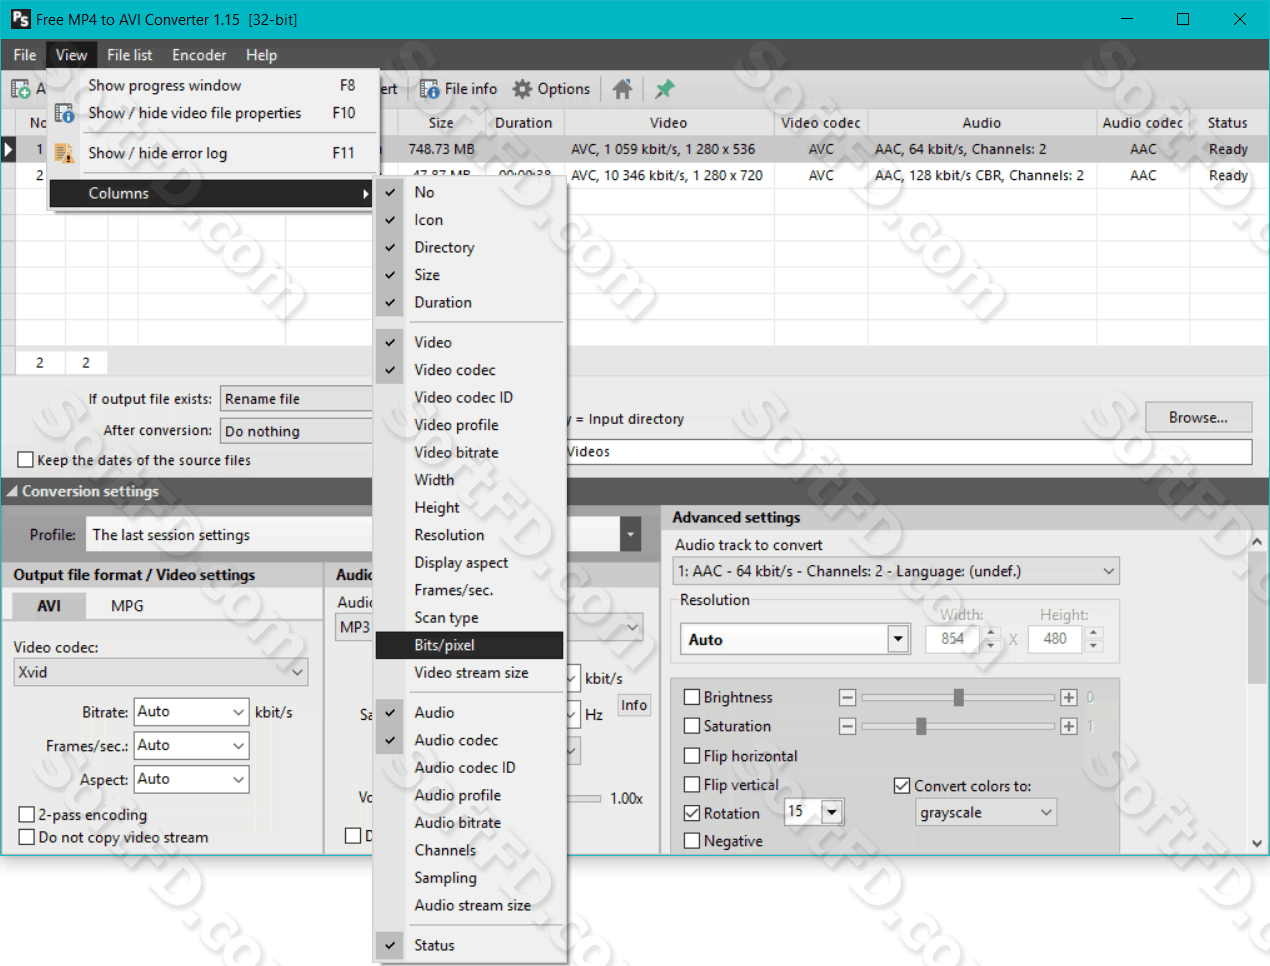
Task: Toggle Directory column in the Columns submenu
Action: tap(470, 247)
